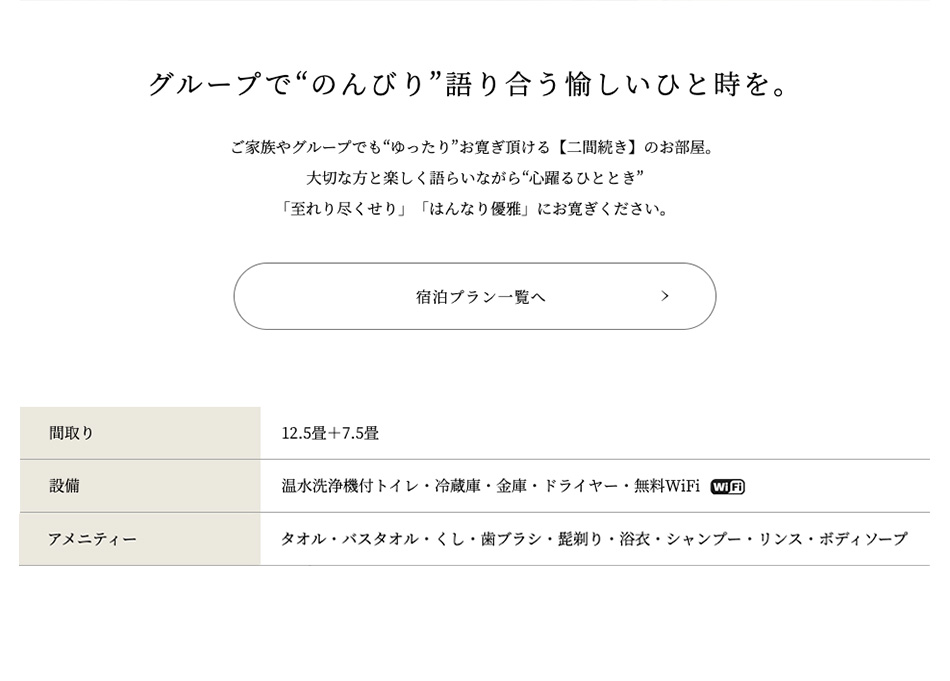Click the 温水洗浄機付トイレ equipment text
The image size is (950, 681).
[x=350, y=486]
